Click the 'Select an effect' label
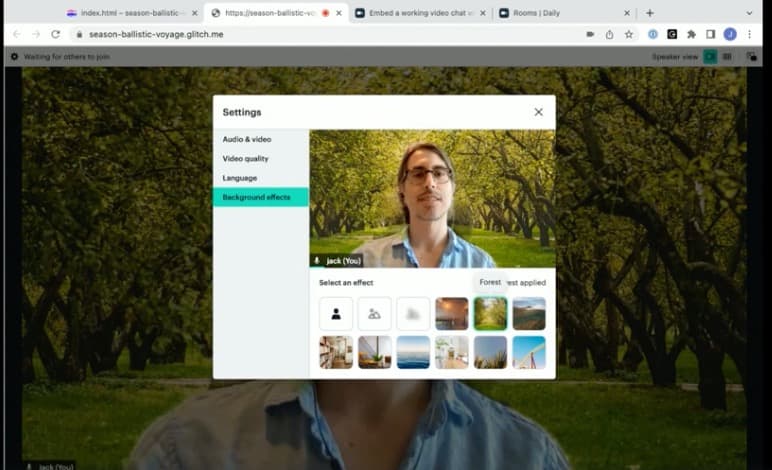The width and height of the screenshot is (772, 470). click(346, 282)
